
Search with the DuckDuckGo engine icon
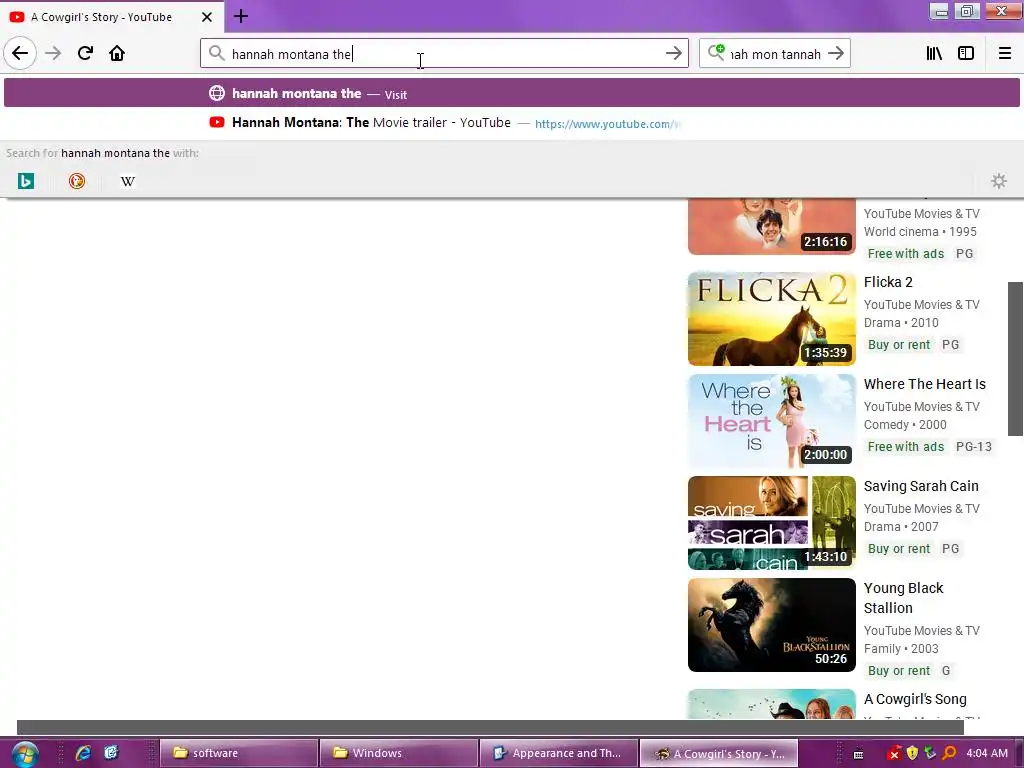[x=77, y=181]
